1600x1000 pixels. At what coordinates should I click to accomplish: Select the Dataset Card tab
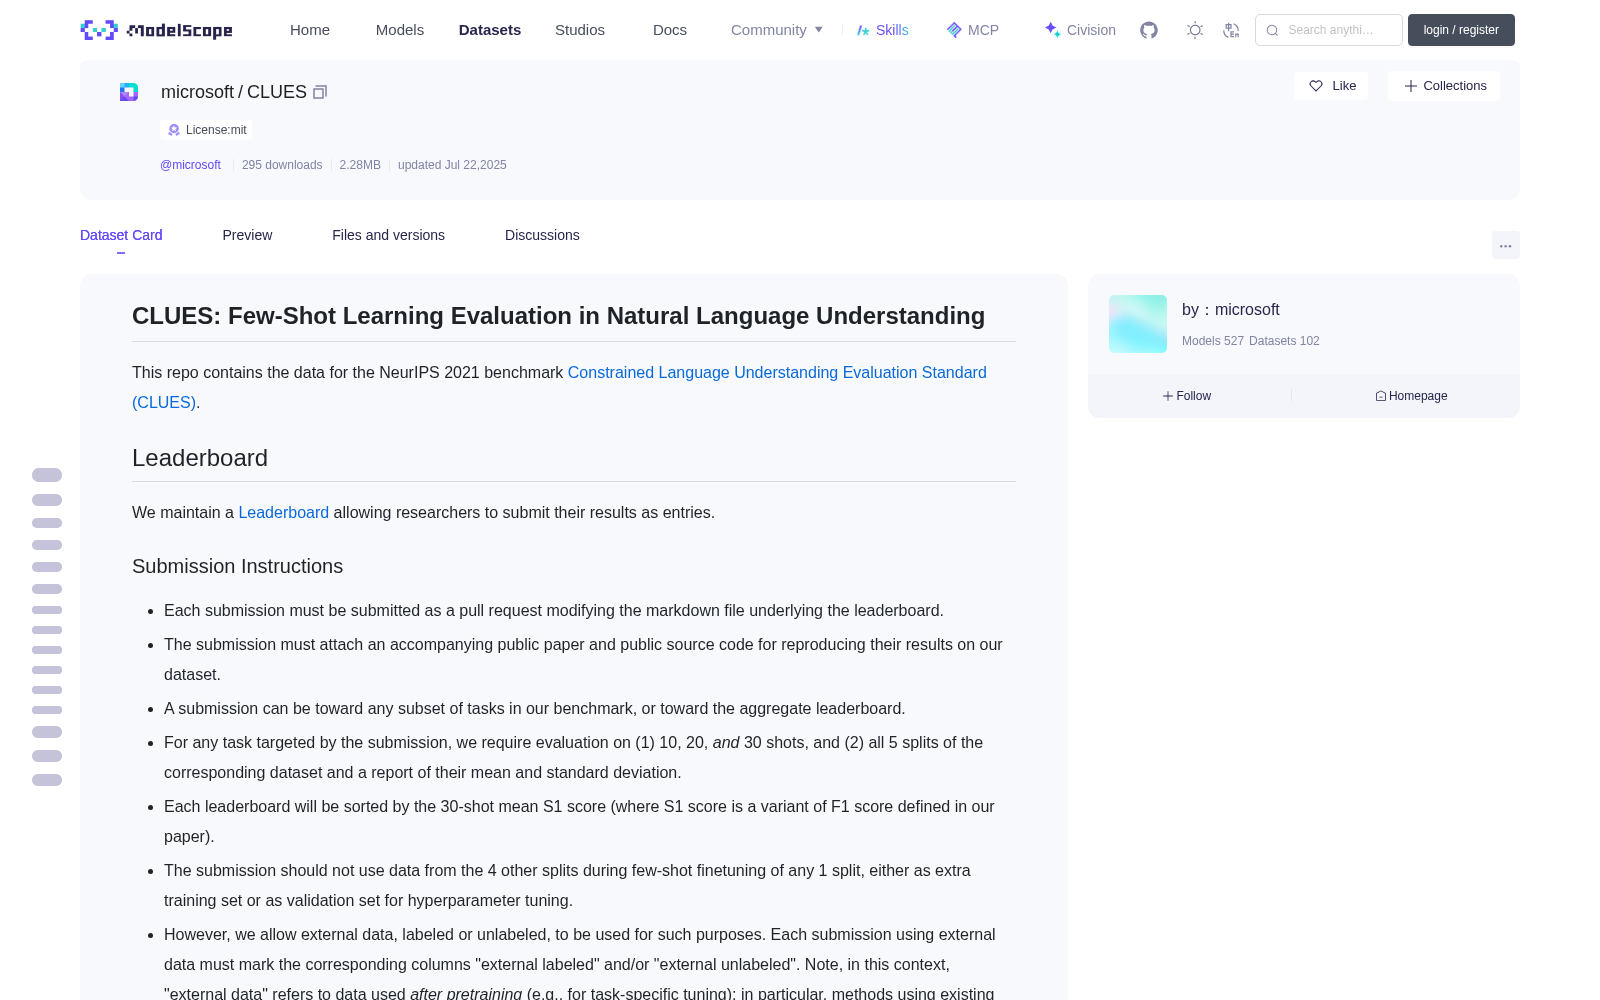121,235
